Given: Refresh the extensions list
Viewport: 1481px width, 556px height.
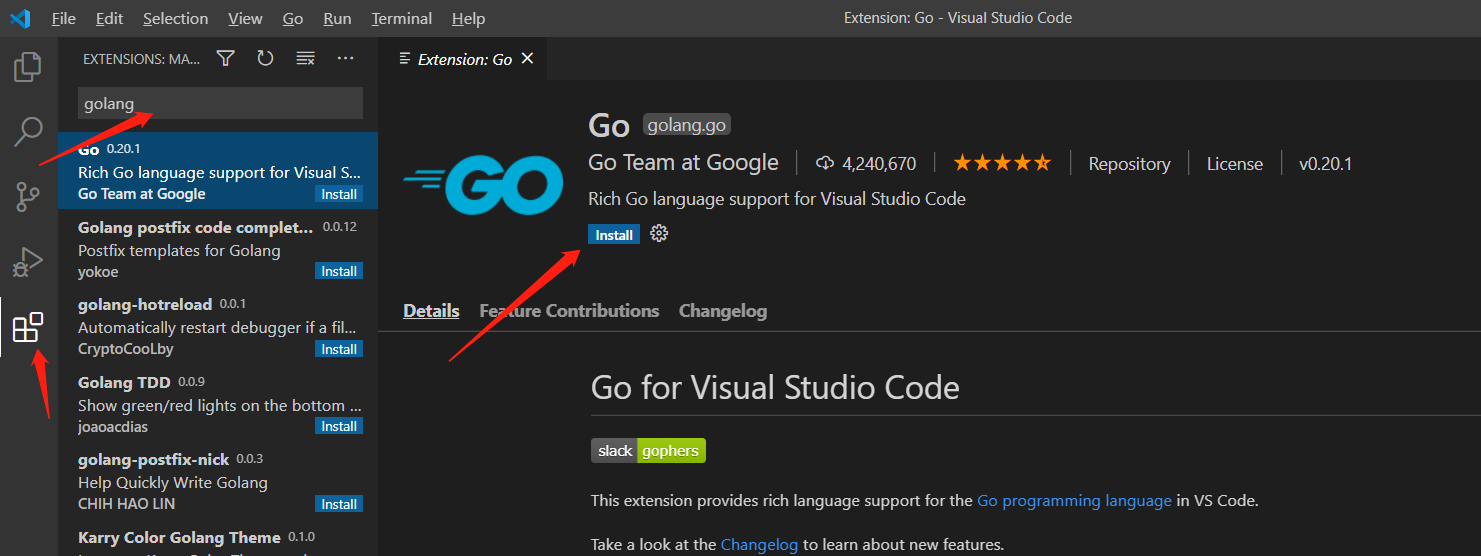Looking at the screenshot, I should click(x=265, y=59).
